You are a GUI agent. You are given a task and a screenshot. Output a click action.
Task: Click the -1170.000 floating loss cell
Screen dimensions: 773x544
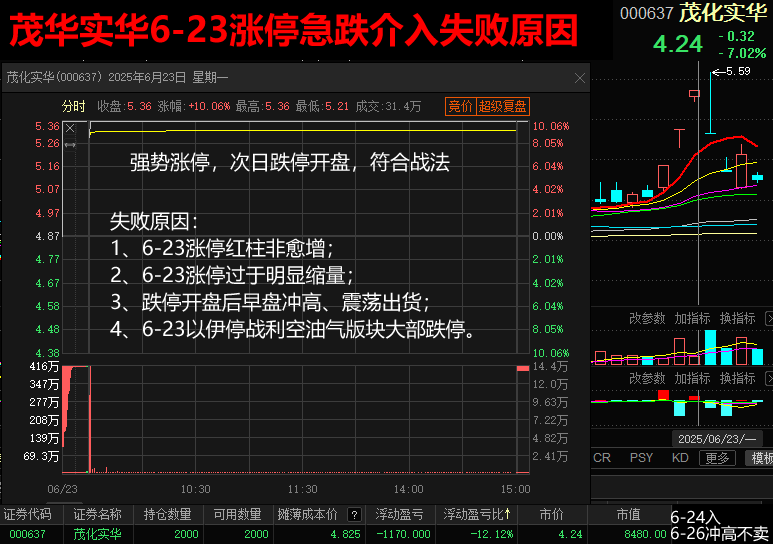[x=403, y=534]
